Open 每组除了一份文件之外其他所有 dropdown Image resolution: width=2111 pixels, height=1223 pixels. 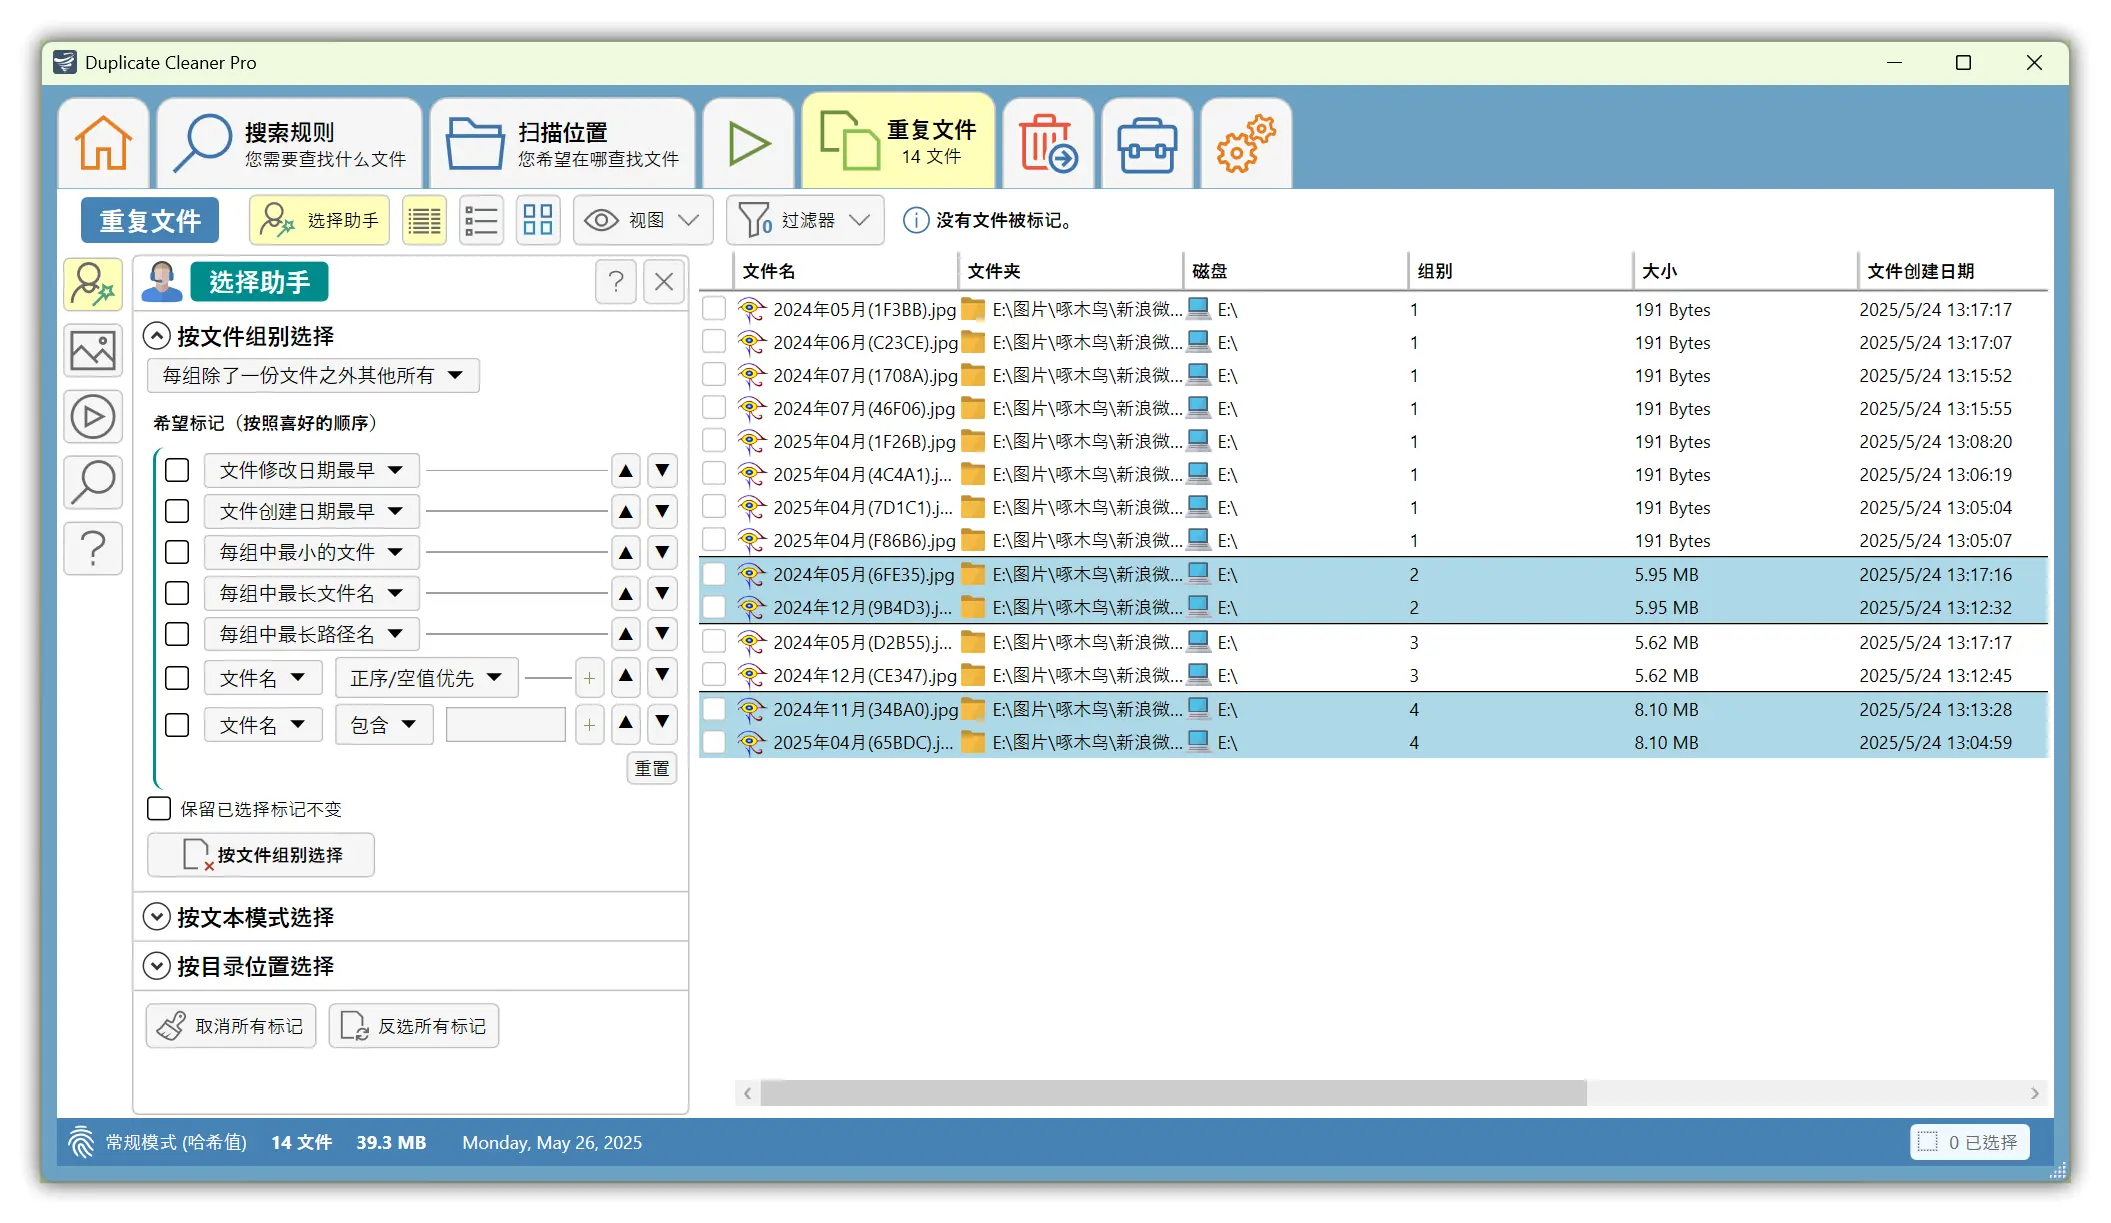coord(313,375)
